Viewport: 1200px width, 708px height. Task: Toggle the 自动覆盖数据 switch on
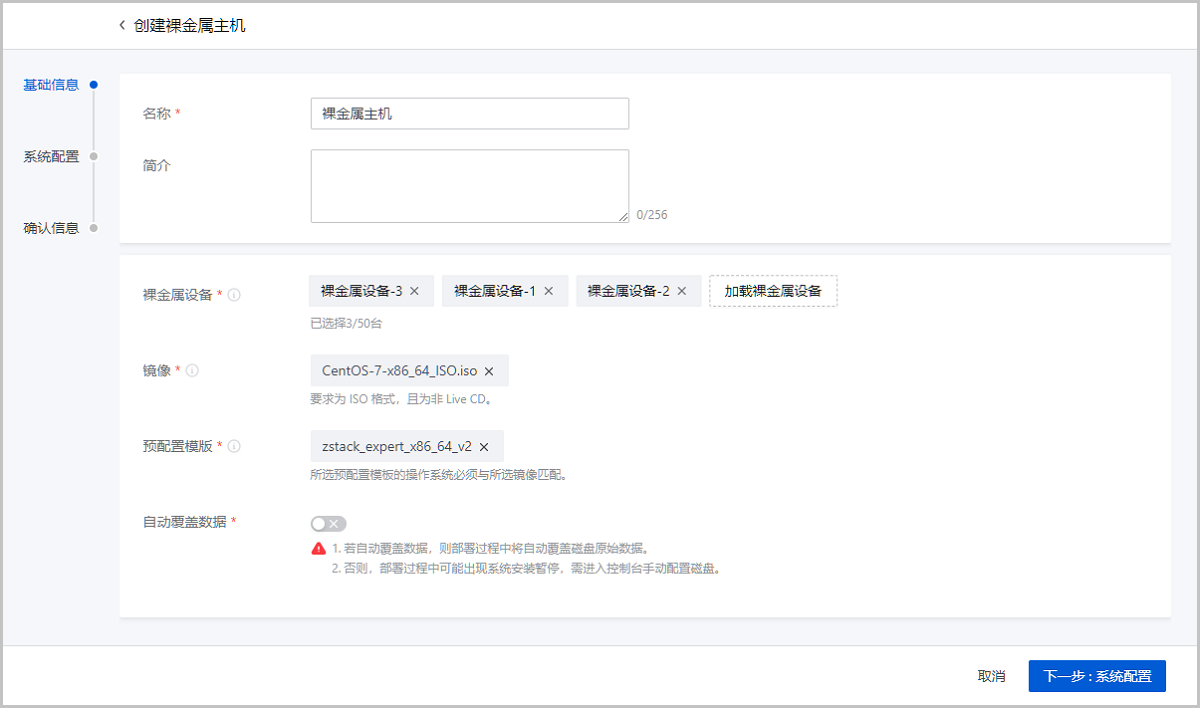tap(328, 524)
